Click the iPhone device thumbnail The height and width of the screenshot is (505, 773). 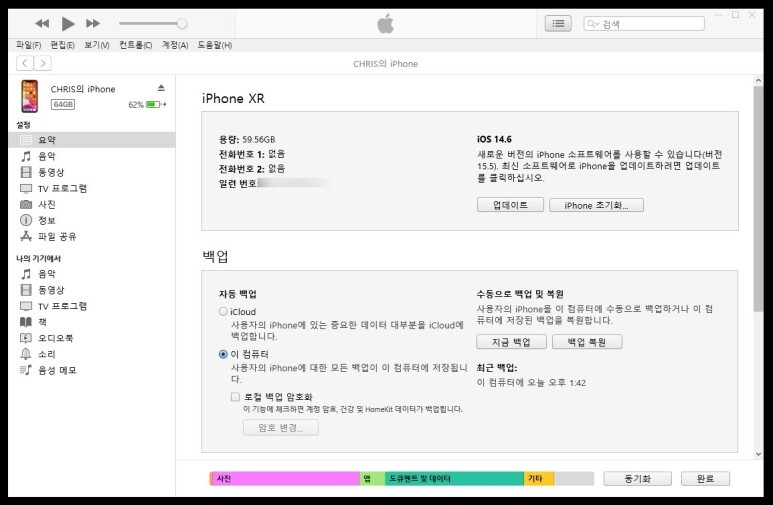[30, 96]
